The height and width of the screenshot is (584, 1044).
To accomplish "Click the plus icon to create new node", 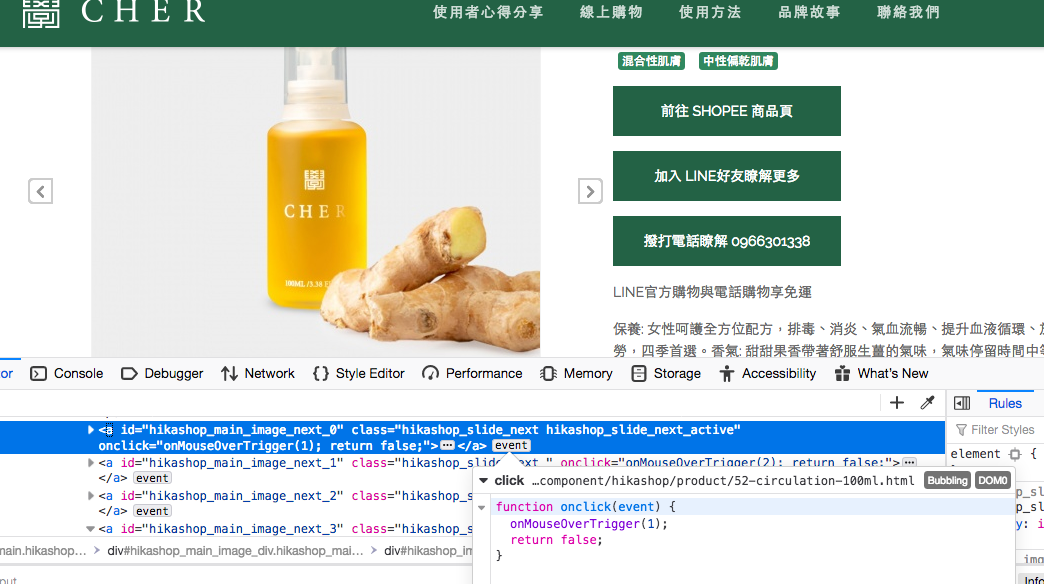I will tap(897, 403).
